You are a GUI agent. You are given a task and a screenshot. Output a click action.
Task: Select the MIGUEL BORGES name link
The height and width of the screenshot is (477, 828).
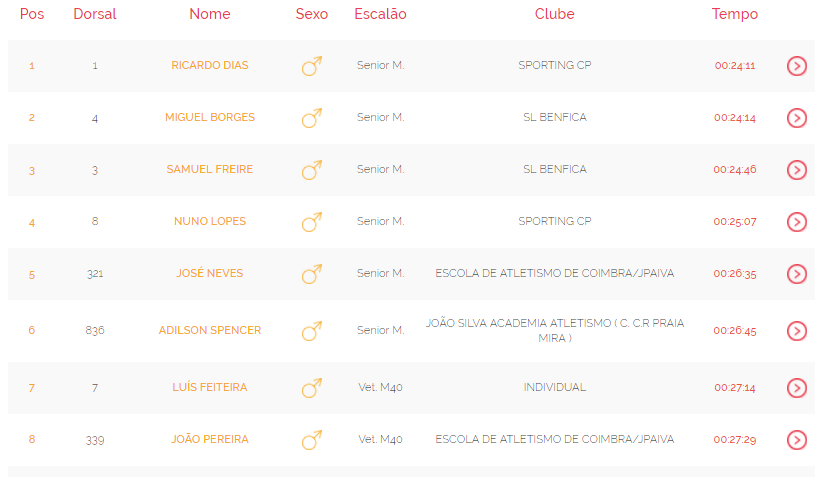pos(210,117)
